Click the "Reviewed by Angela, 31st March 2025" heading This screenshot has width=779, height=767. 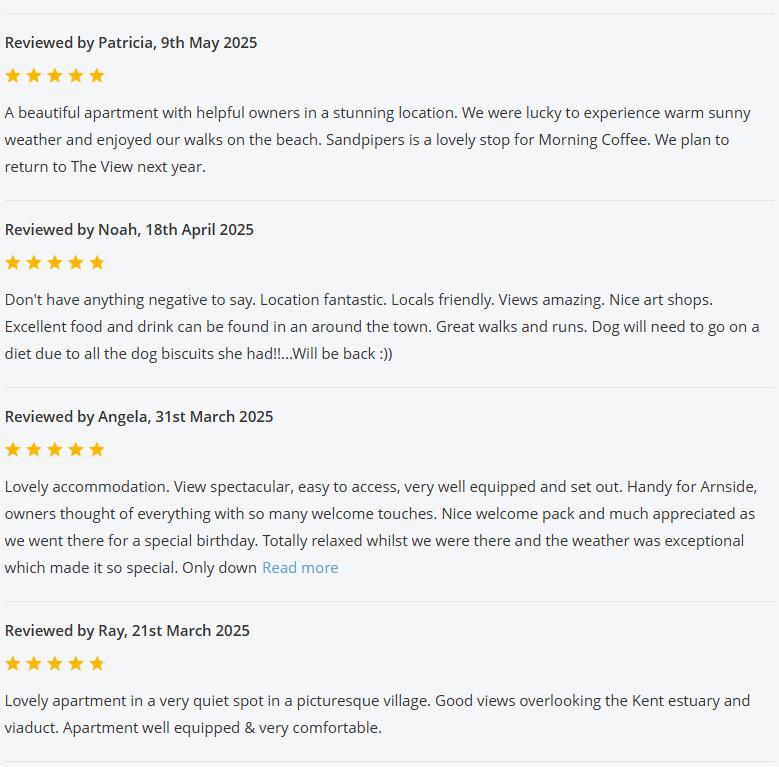[139, 417]
